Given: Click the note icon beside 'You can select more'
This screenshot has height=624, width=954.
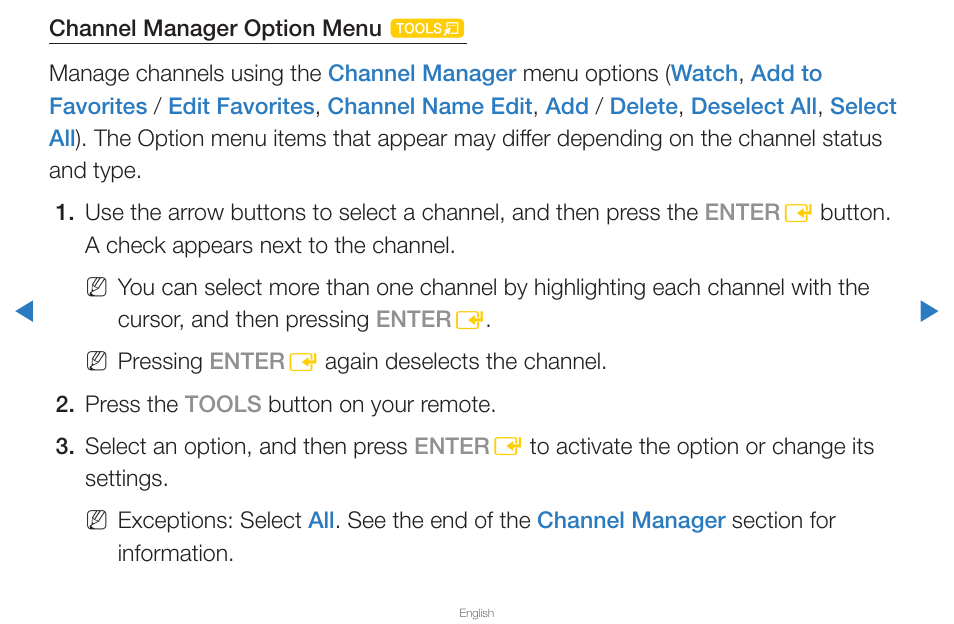Looking at the screenshot, I should point(97,287).
